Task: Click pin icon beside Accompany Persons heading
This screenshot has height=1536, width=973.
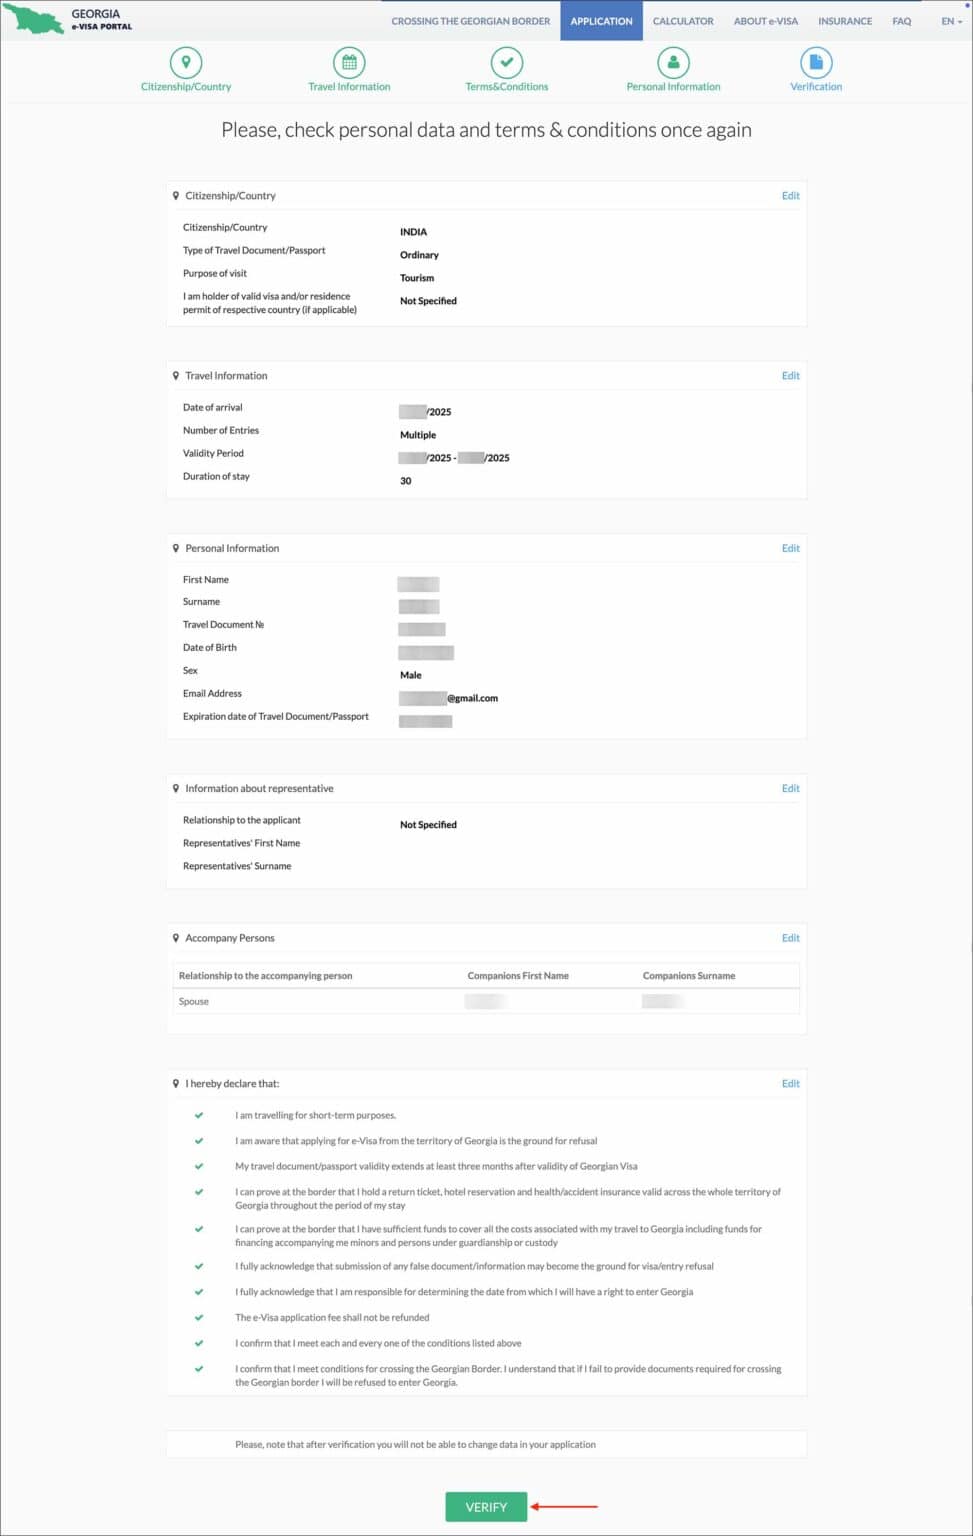Action: tap(176, 938)
